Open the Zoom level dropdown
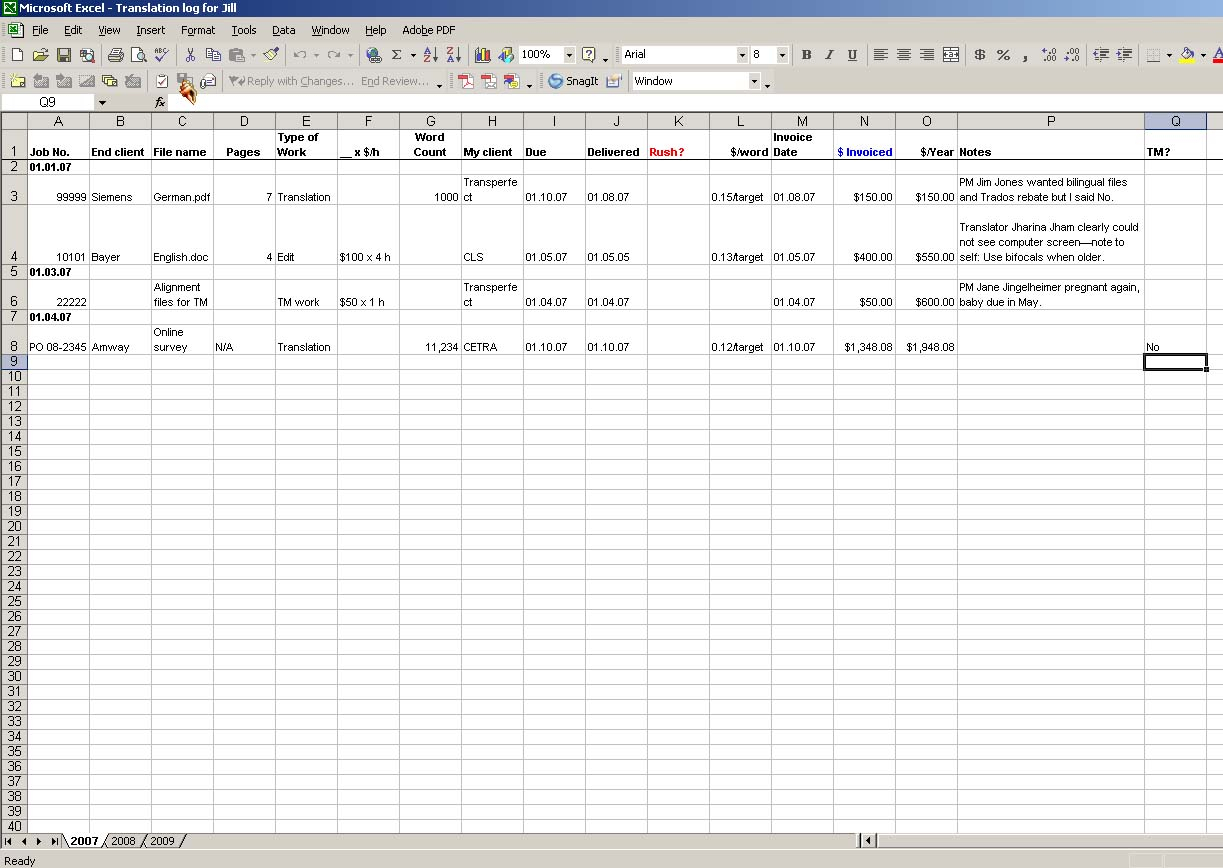This screenshot has width=1223, height=868. pyautogui.click(x=568, y=55)
